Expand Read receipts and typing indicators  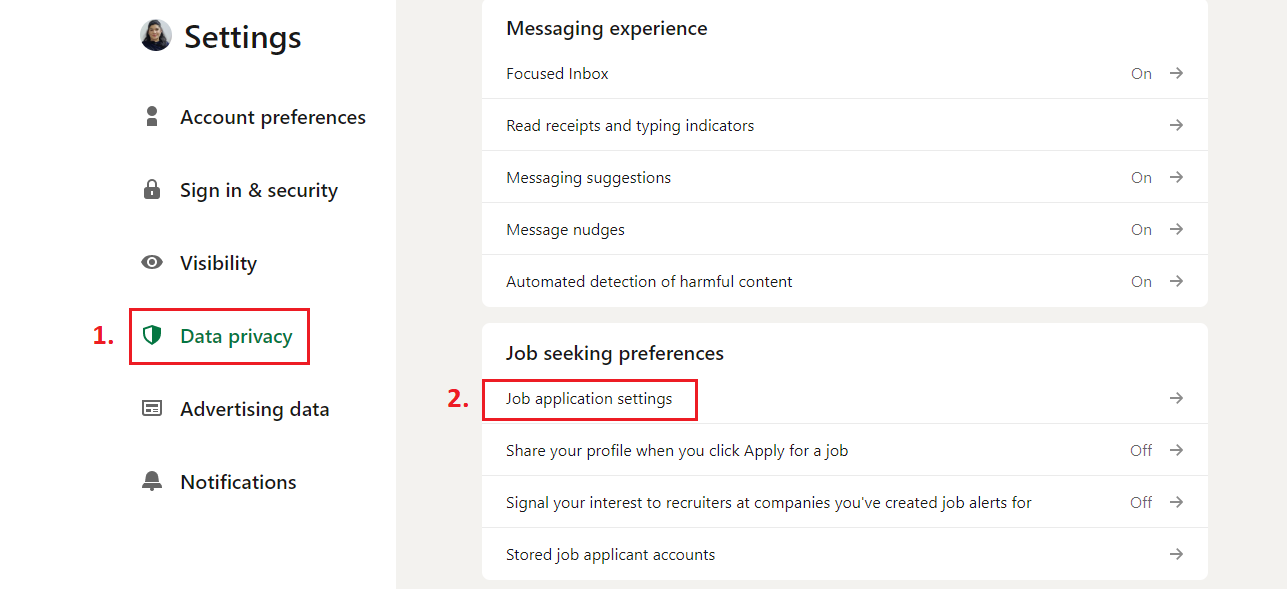pos(1176,124)
